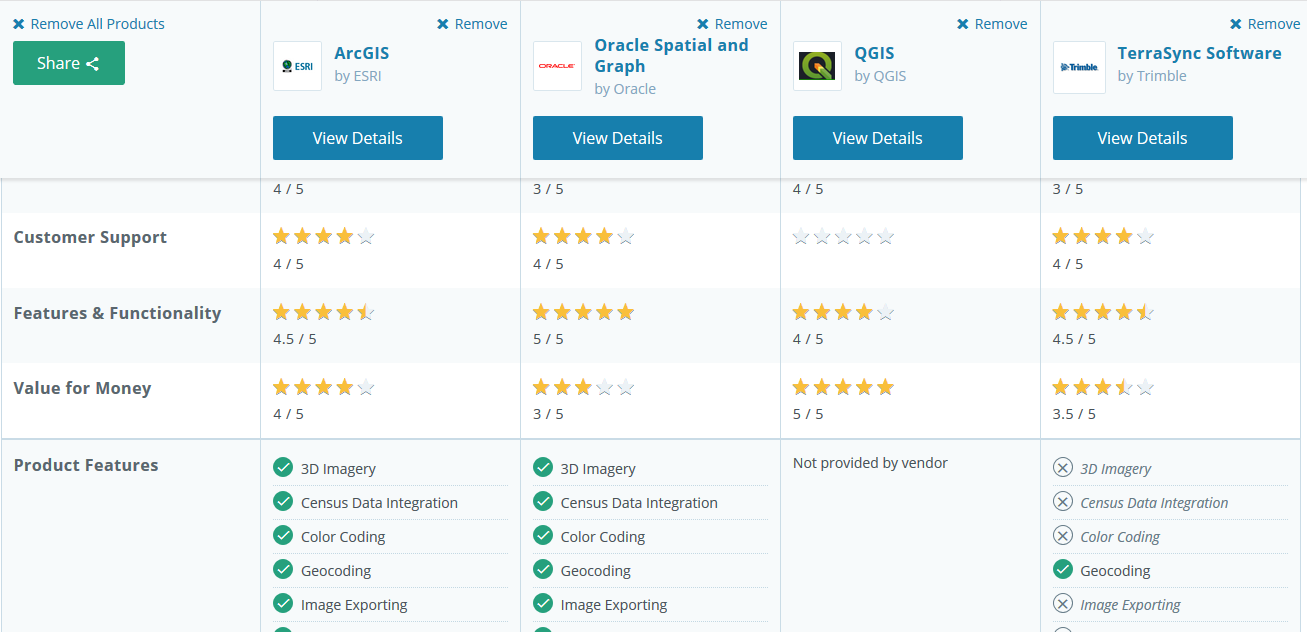Open the TerraSync Software product link
1307x632 pixels.
pyautogui.click(x=1199, y=53)
